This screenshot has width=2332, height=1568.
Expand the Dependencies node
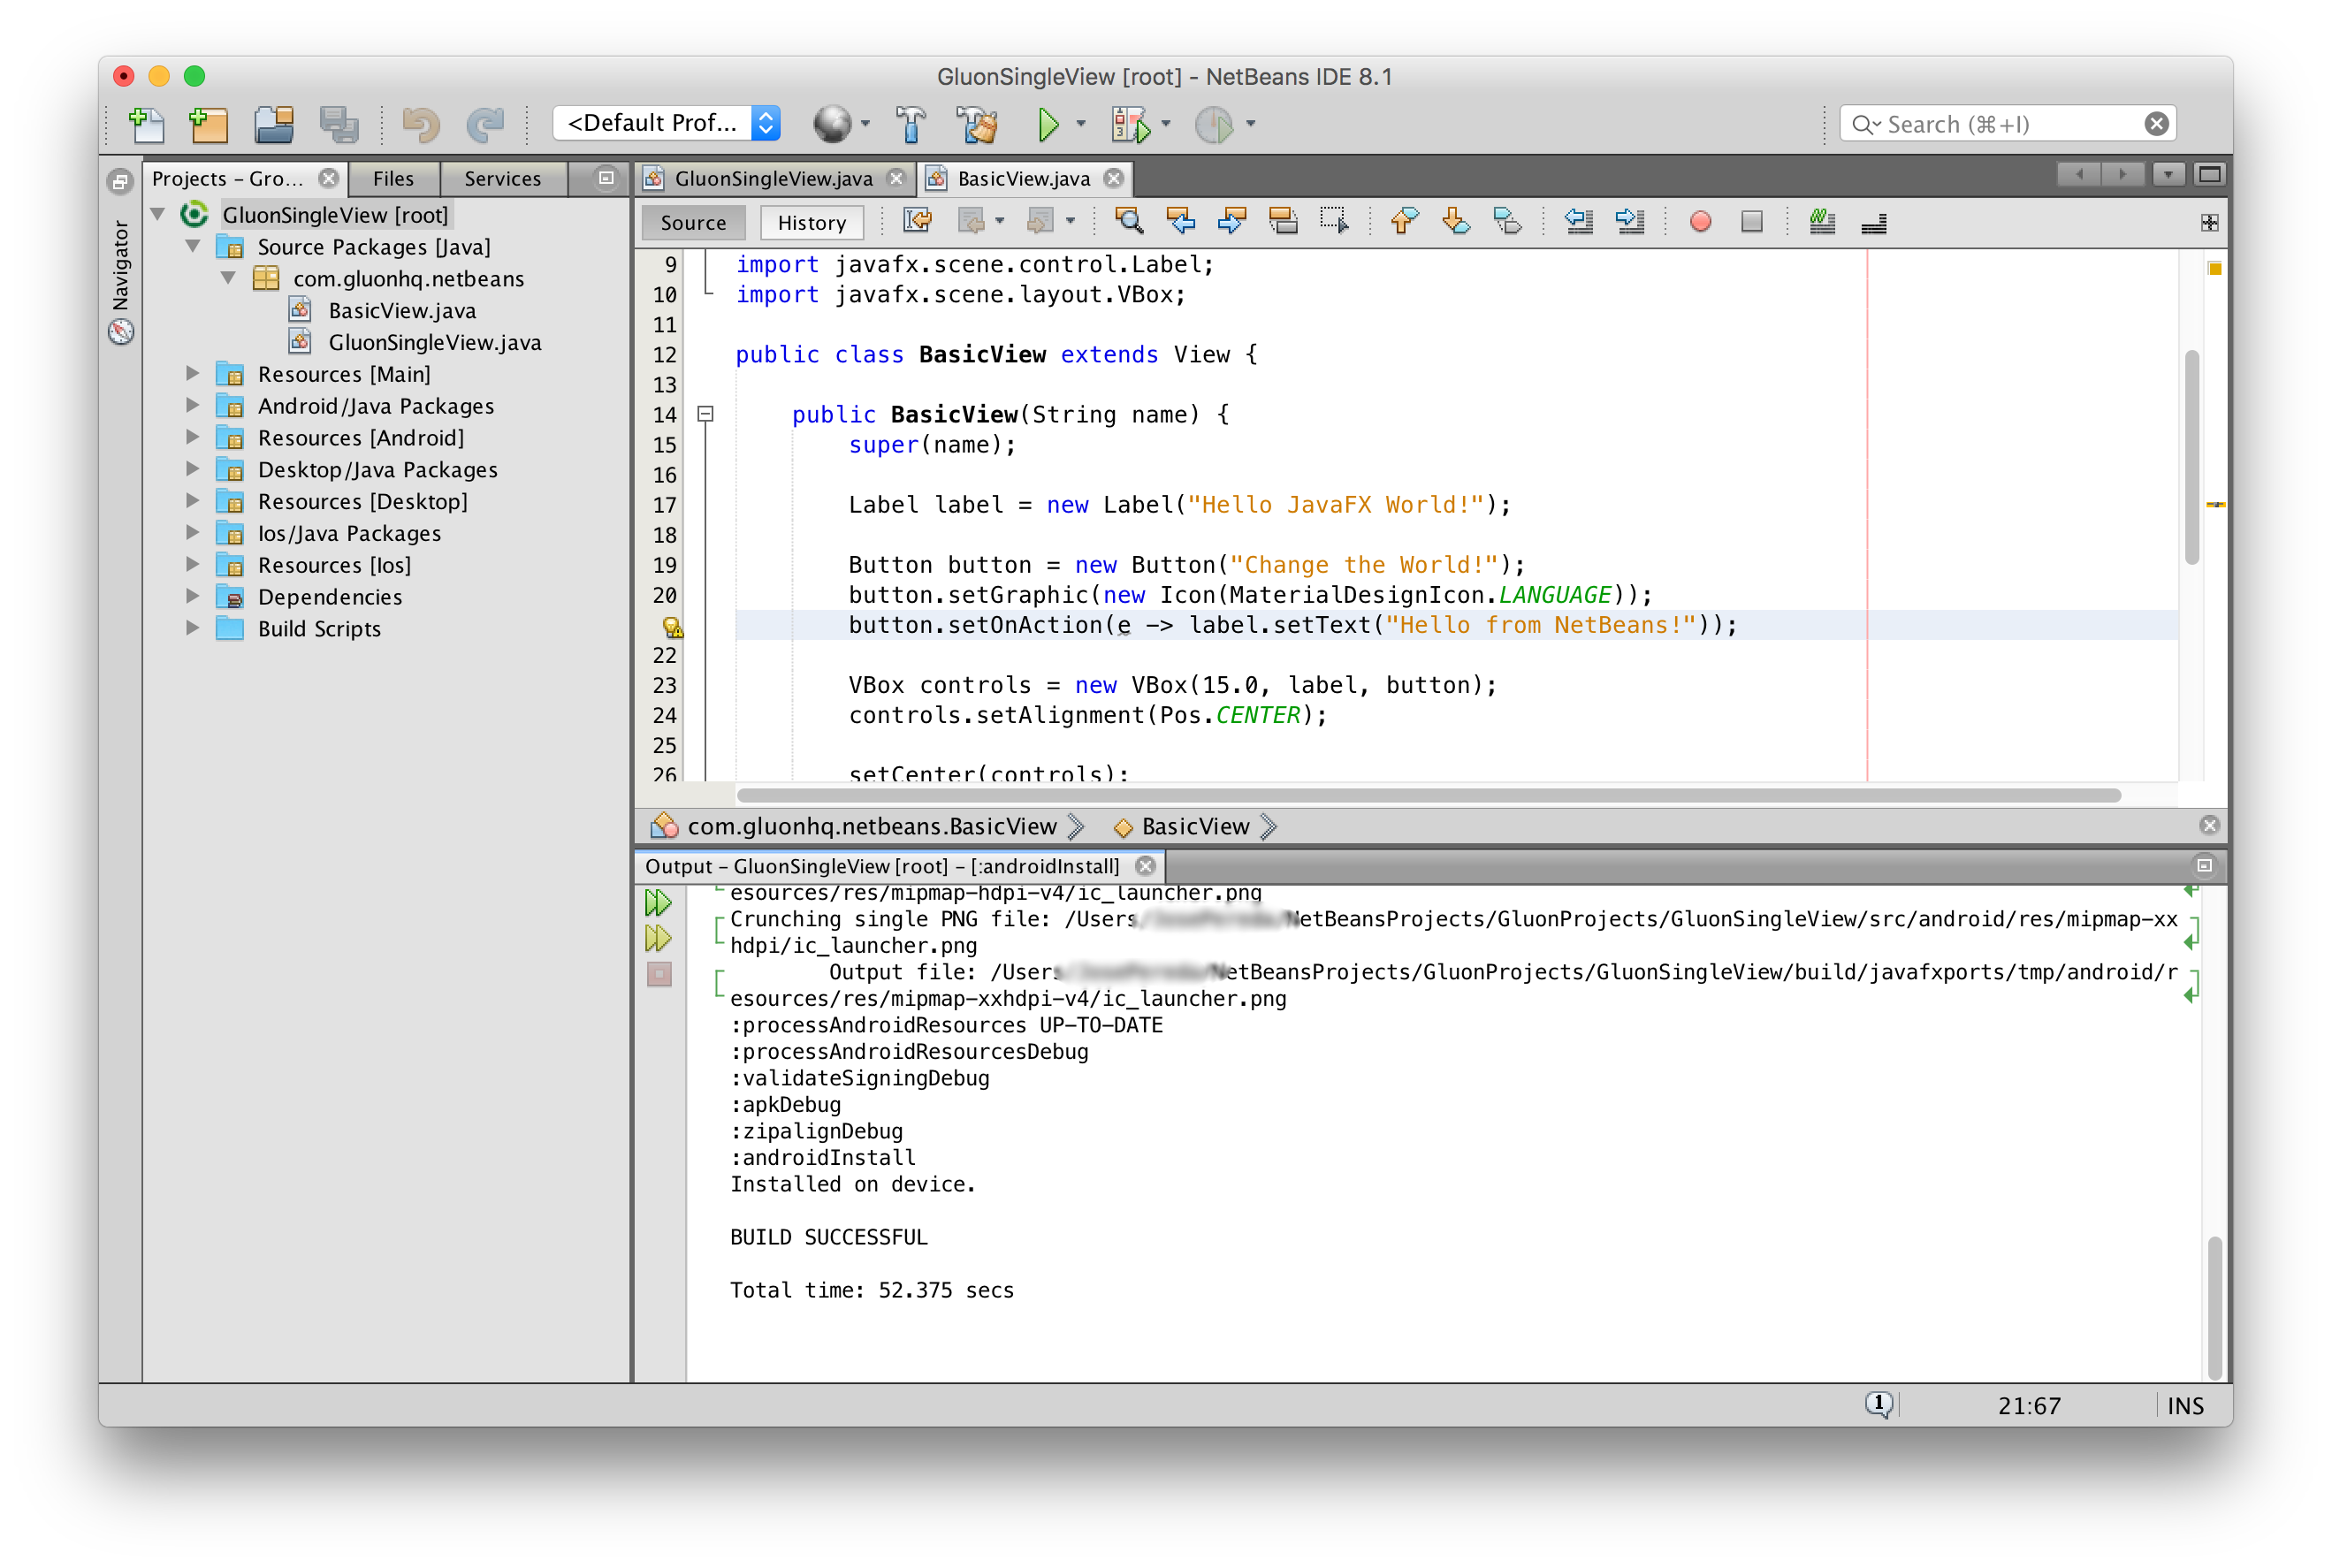tap(193, 596)
